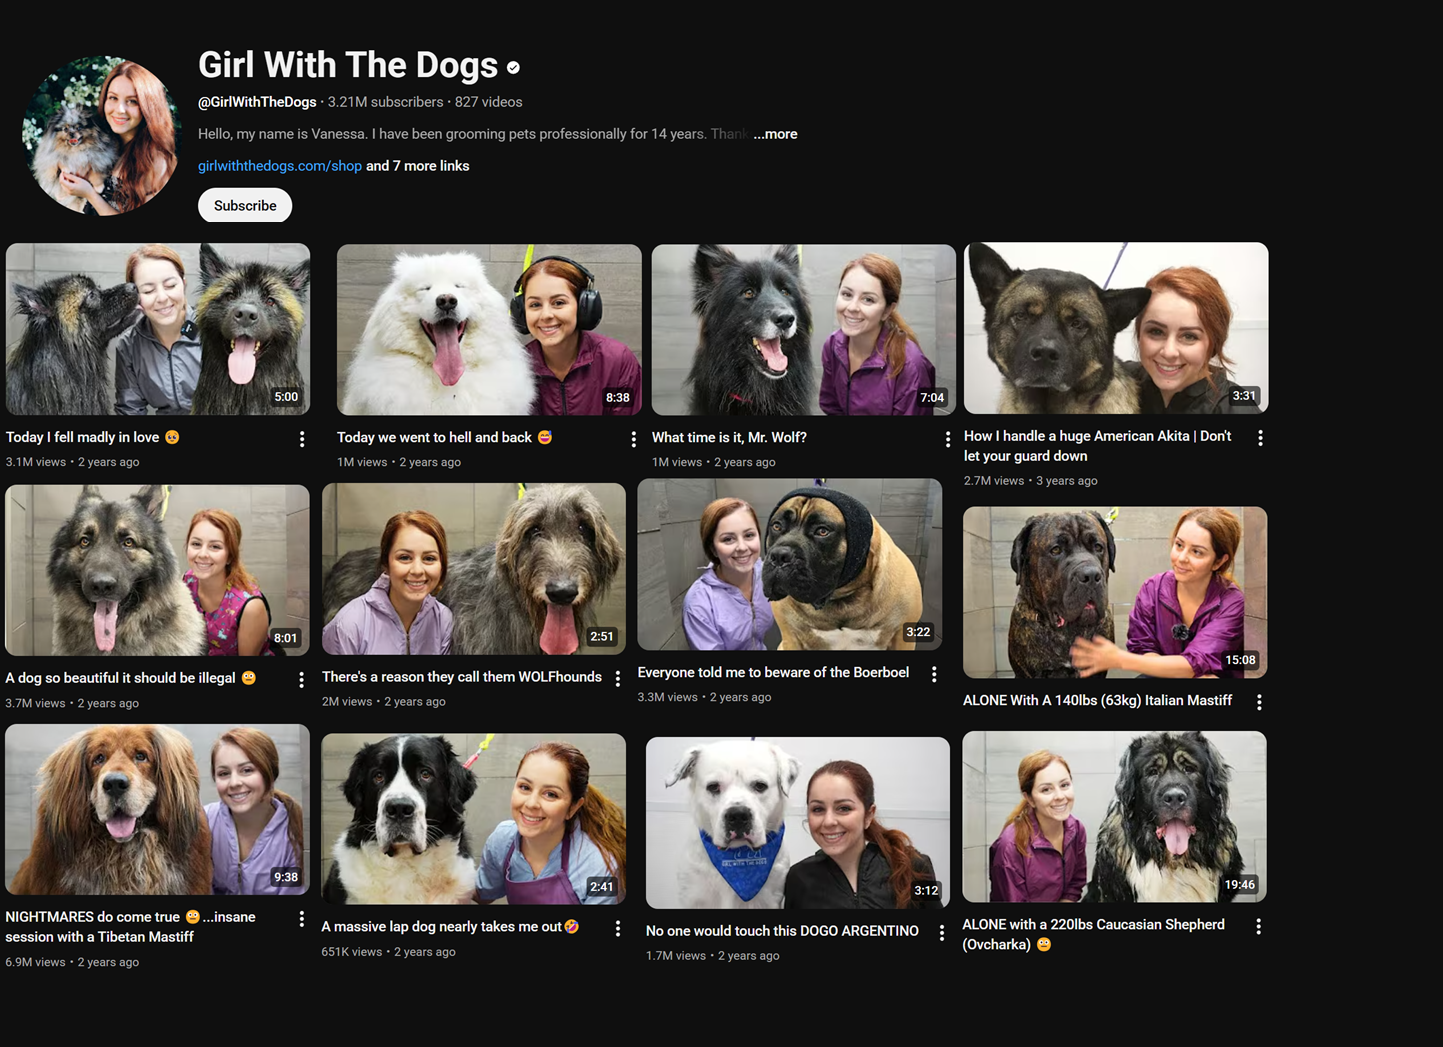This screenshot has width=1443, height=1047.
Task: Open options menu for the American Akita video
Action: pyautogui.click(x=1260, y=438)
